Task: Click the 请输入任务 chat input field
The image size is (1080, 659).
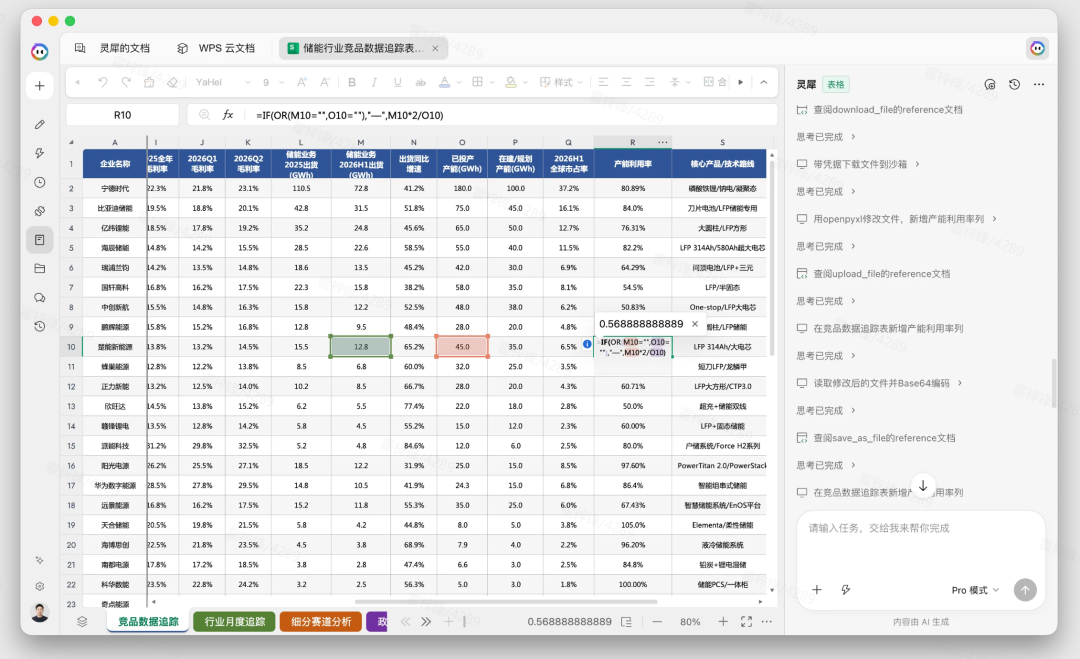Action: tap(920, 544)
